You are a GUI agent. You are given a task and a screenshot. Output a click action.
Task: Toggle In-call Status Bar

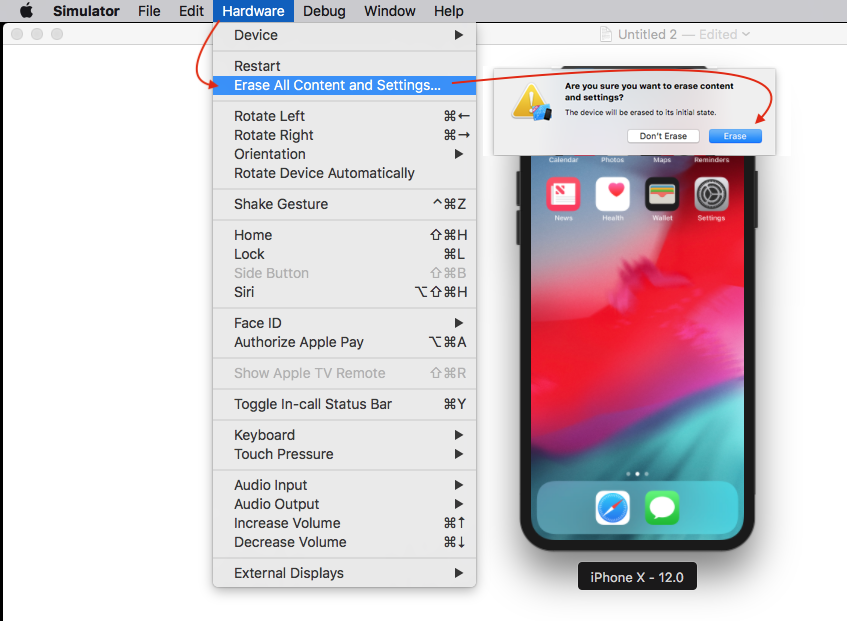(344, 404)
